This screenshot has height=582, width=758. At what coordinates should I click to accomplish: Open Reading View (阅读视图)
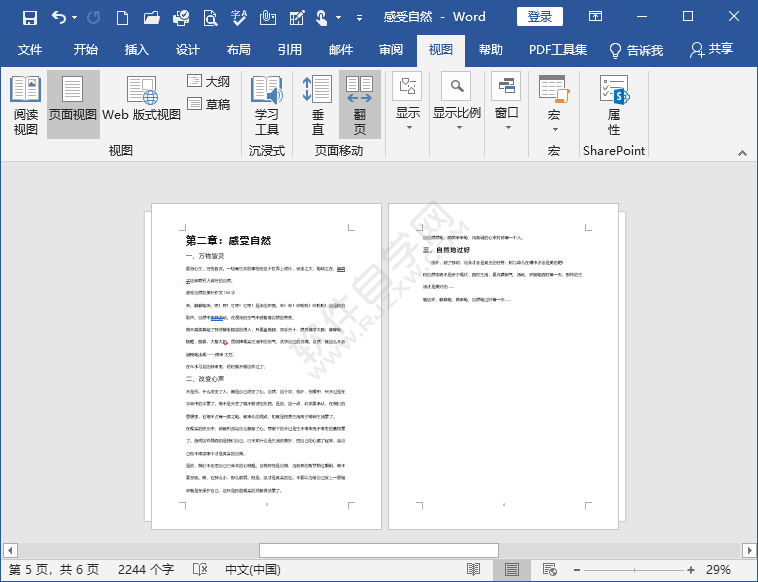25,105
